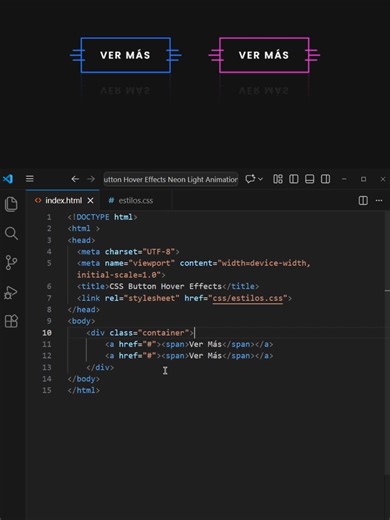Switch to the estilos.css tab
The height and width of the screenshot is (520, 390).
tap(136, 200)
